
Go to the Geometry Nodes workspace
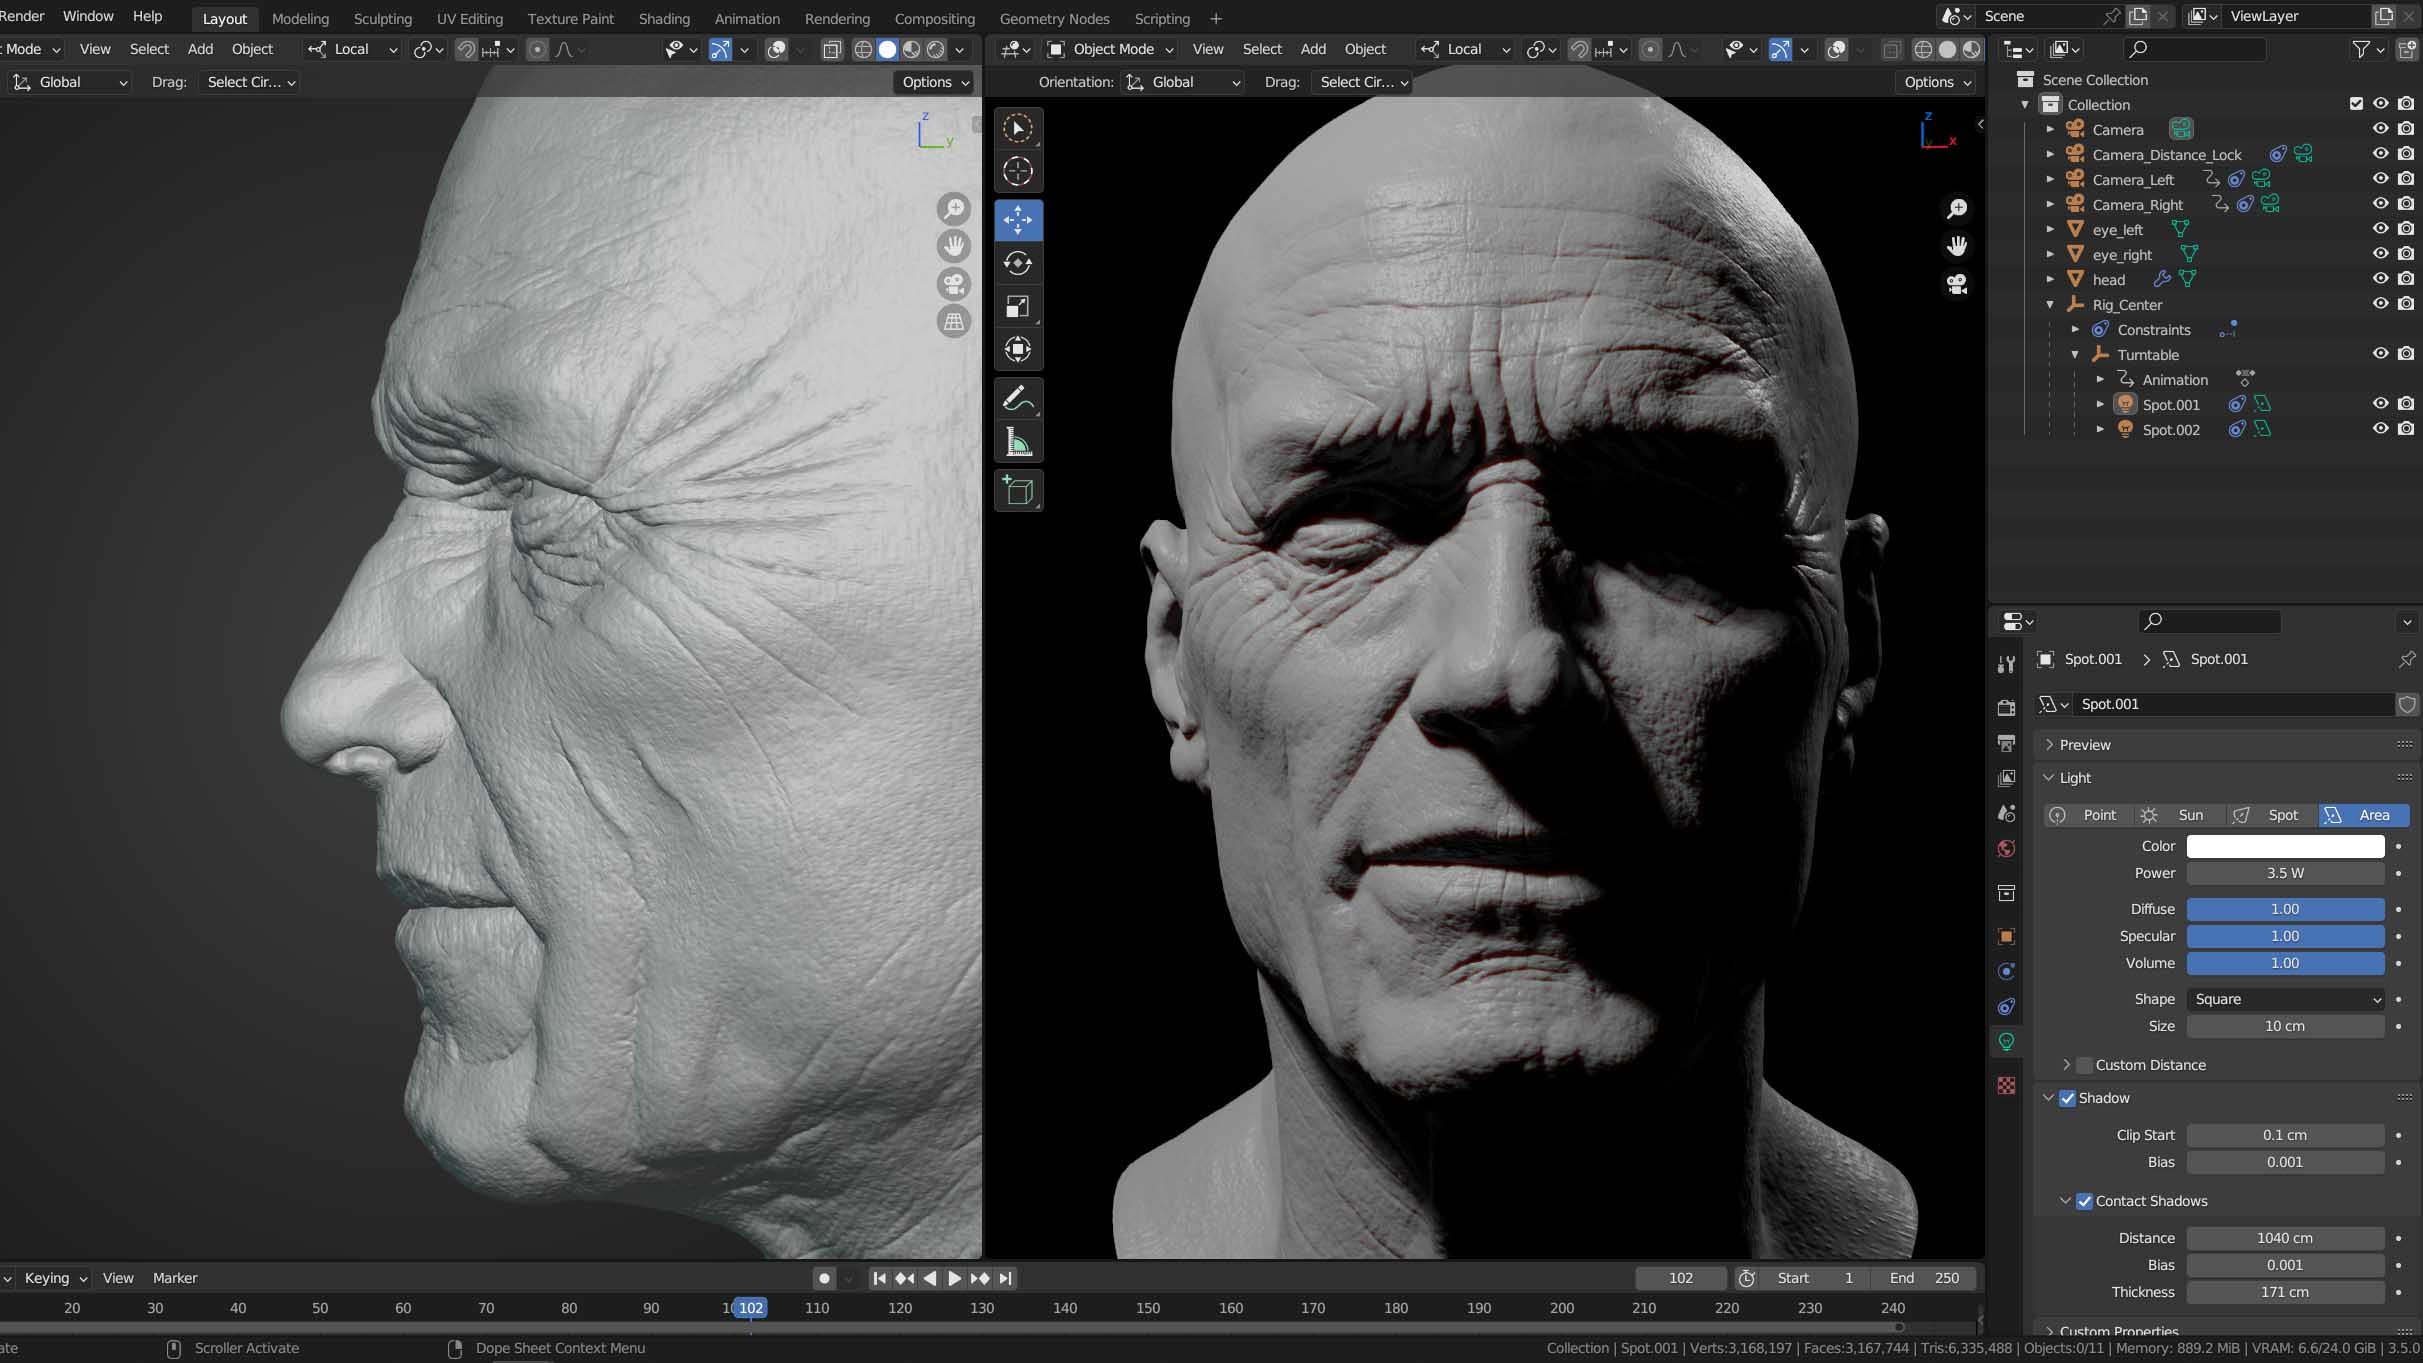pyautogui.click(x=1054, y=19)
